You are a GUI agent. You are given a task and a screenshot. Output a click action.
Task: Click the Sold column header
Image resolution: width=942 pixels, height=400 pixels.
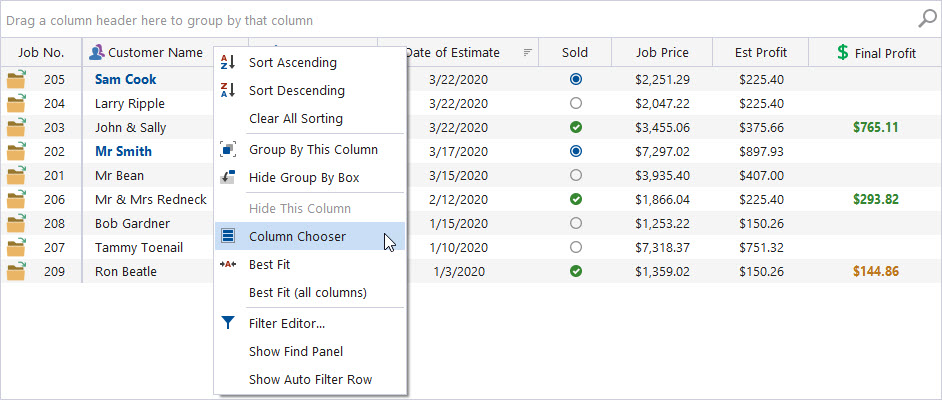coord(575,52)
